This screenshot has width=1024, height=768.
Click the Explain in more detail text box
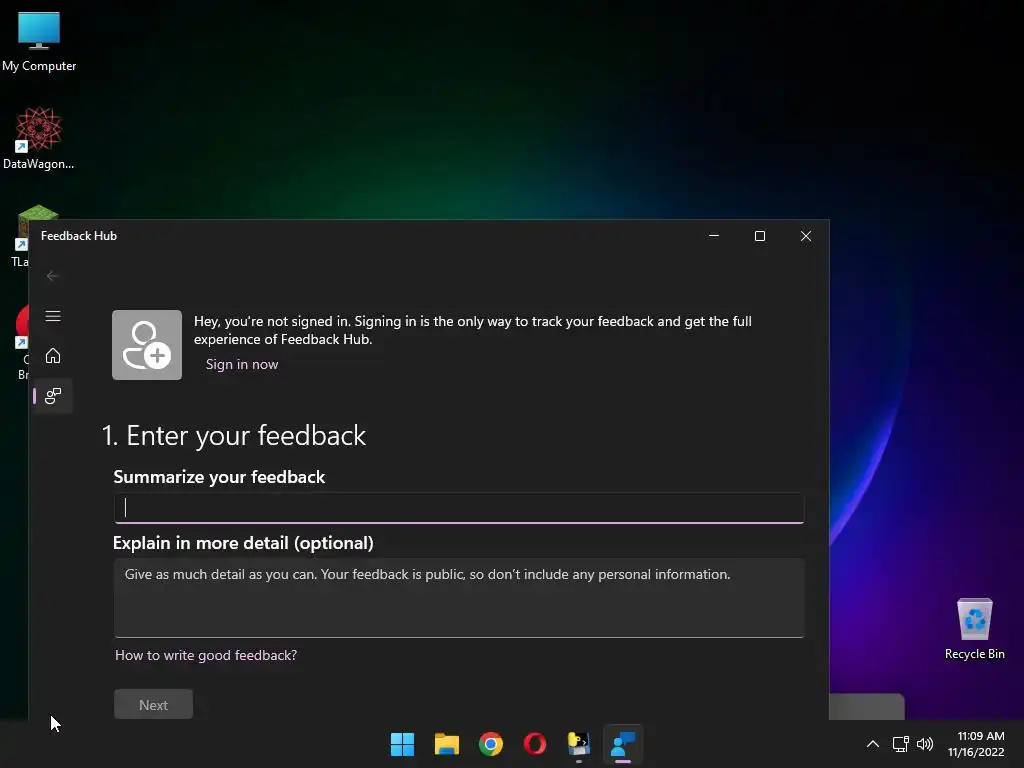[x=458, y=598]
